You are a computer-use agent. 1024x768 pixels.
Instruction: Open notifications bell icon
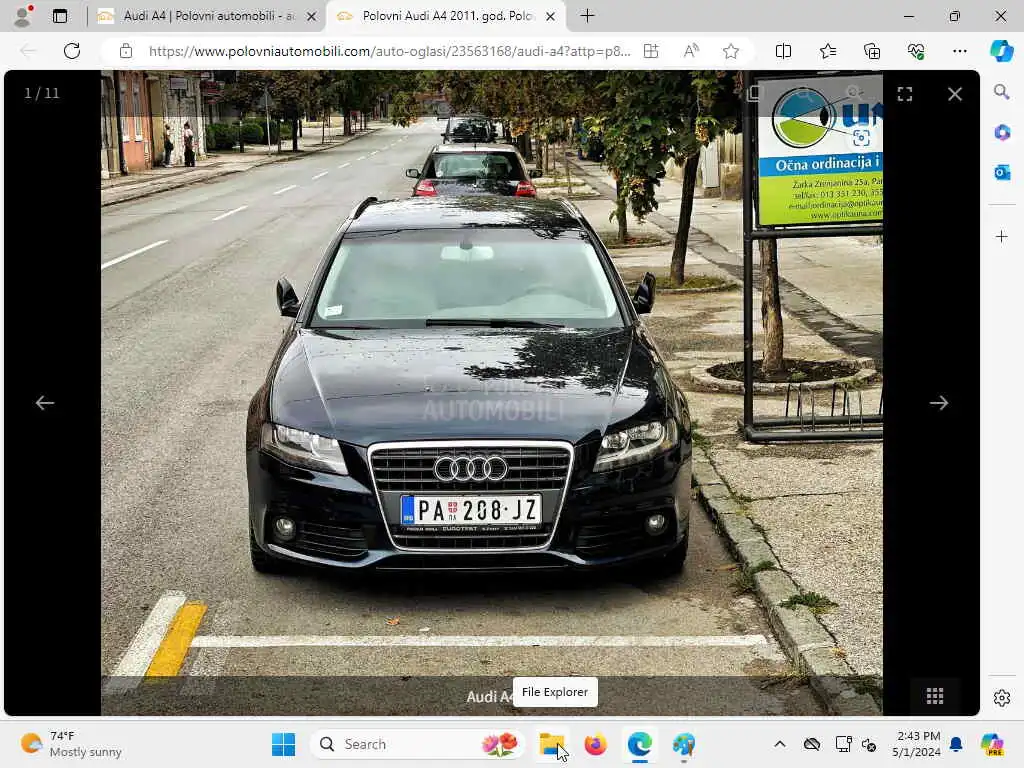pyautogui.click(x=956, y=744)
